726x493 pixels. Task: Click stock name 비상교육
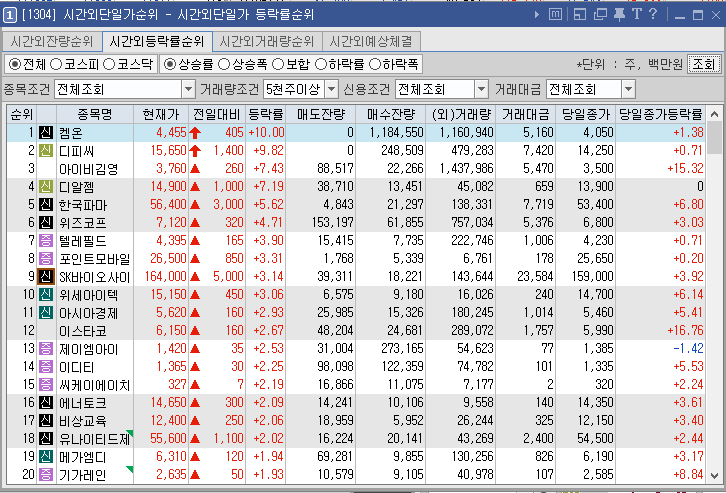[82, 421]
